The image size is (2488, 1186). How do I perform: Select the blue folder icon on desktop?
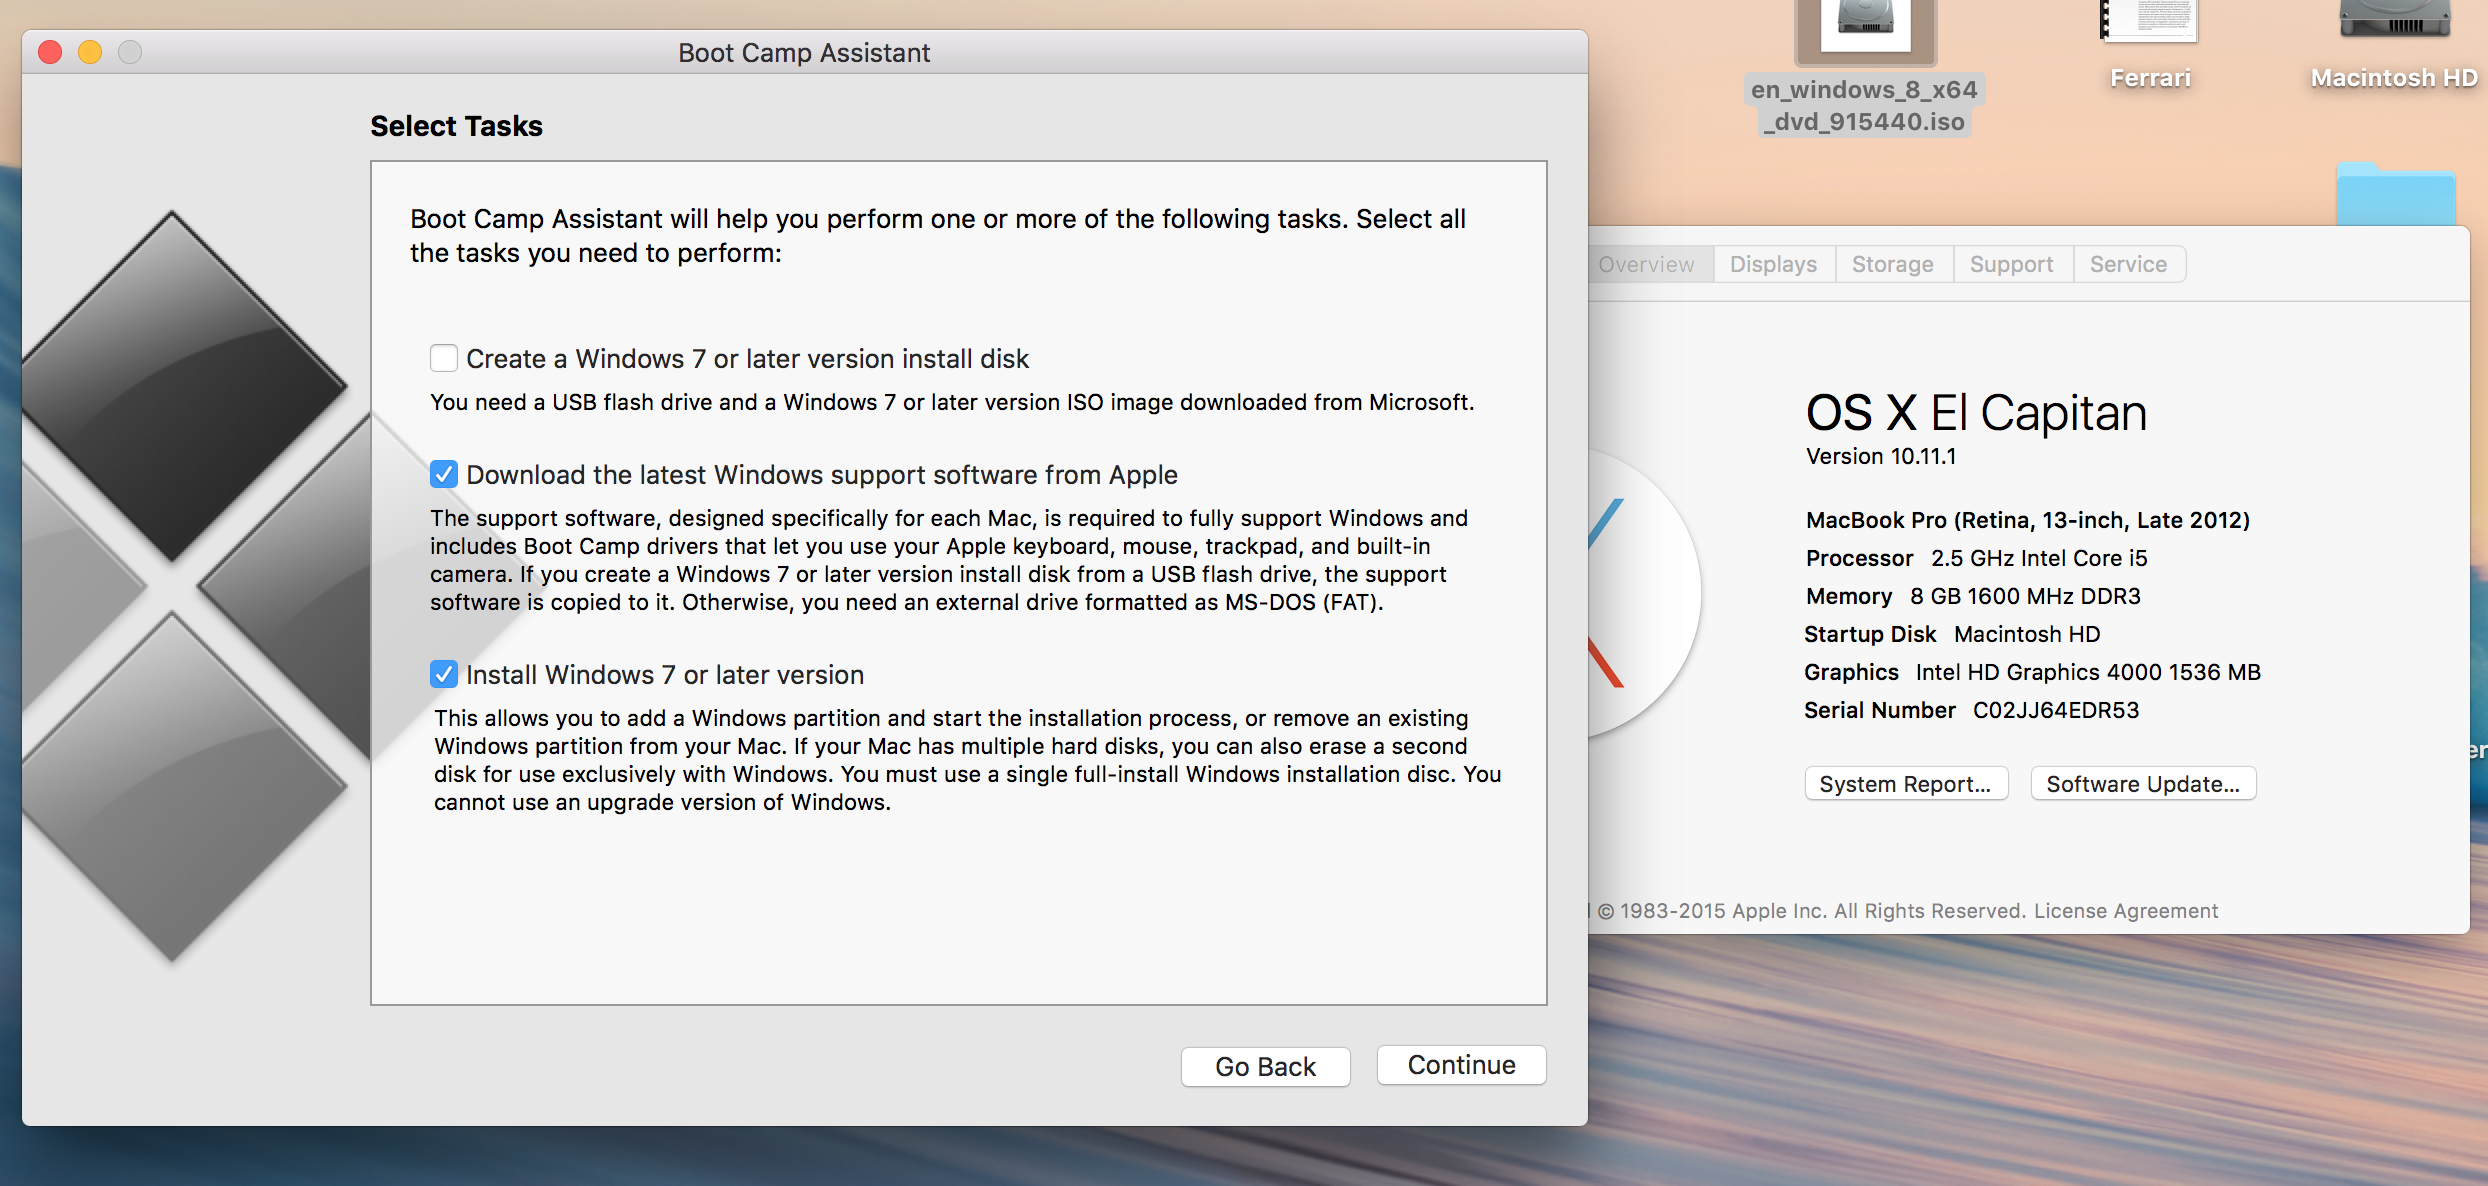point(2396,194)
